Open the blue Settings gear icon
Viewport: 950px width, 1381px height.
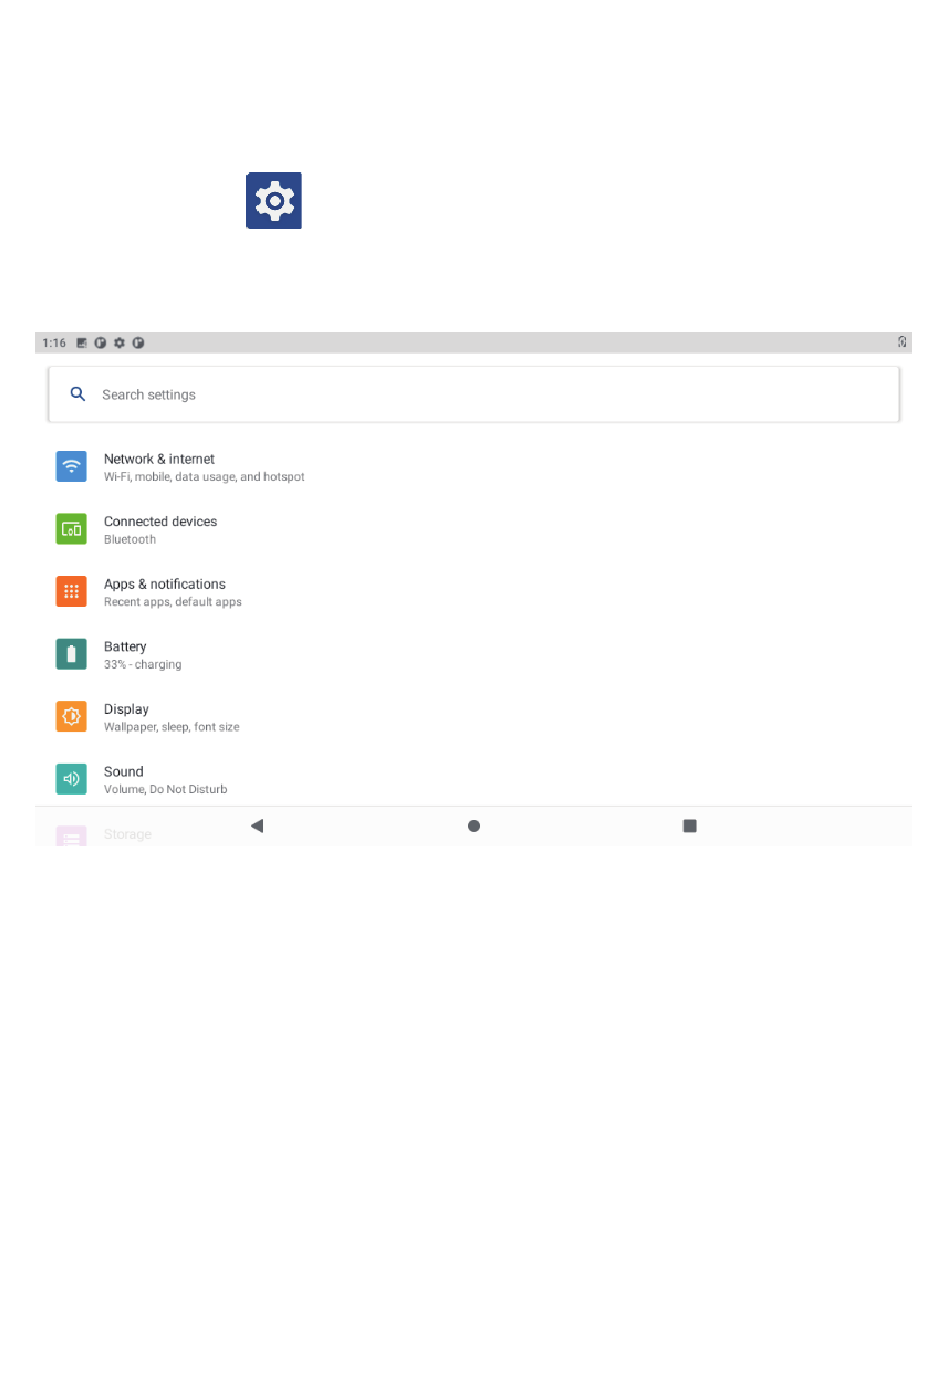[x=274, y=201]
